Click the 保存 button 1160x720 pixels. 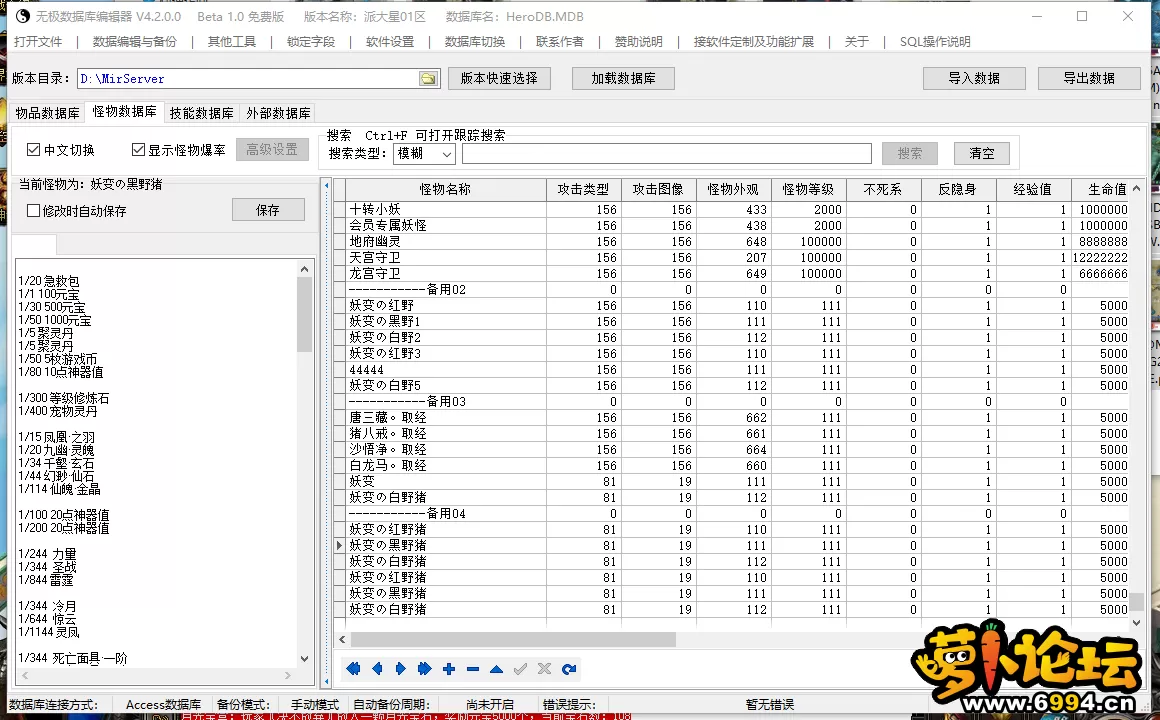point(269,210)
